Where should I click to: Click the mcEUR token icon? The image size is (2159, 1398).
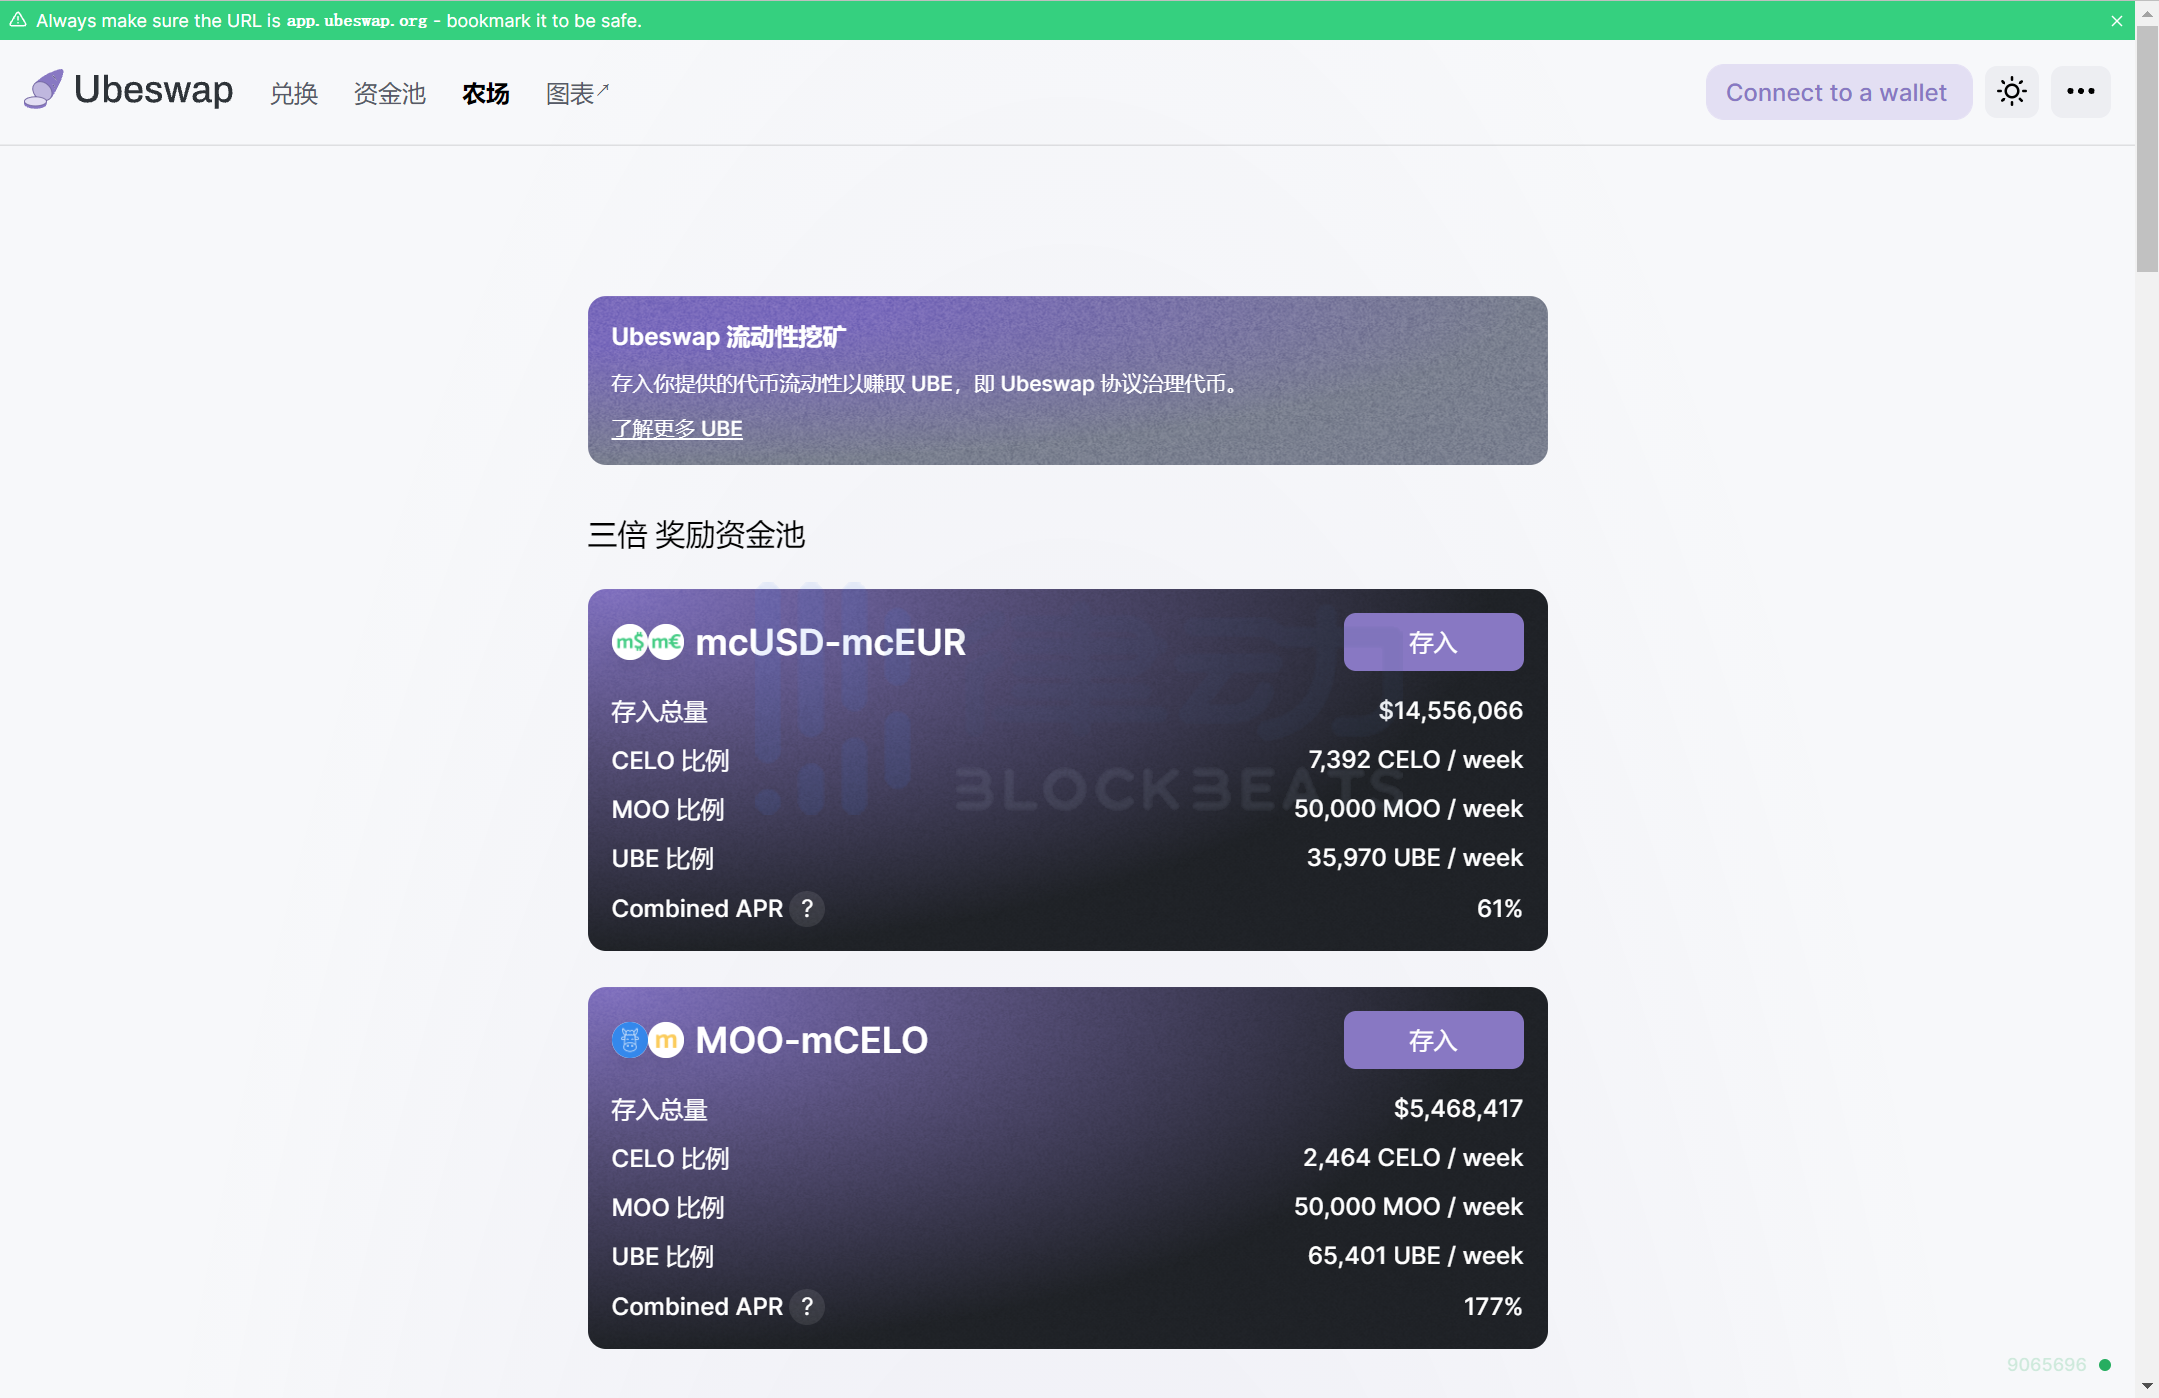tap(662, 641)
